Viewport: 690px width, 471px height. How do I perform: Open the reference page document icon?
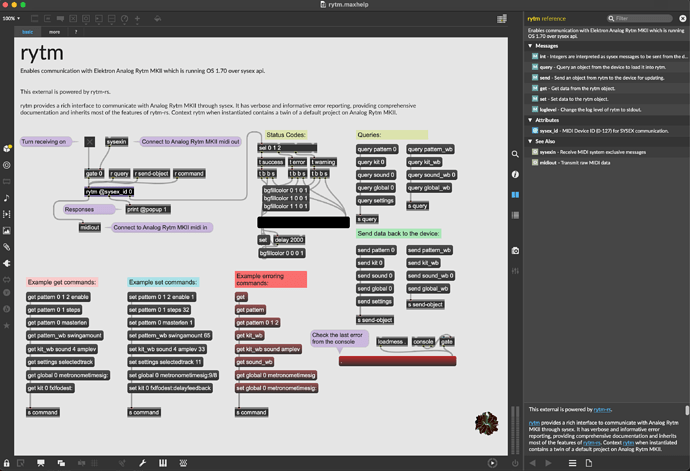point(589,463)
